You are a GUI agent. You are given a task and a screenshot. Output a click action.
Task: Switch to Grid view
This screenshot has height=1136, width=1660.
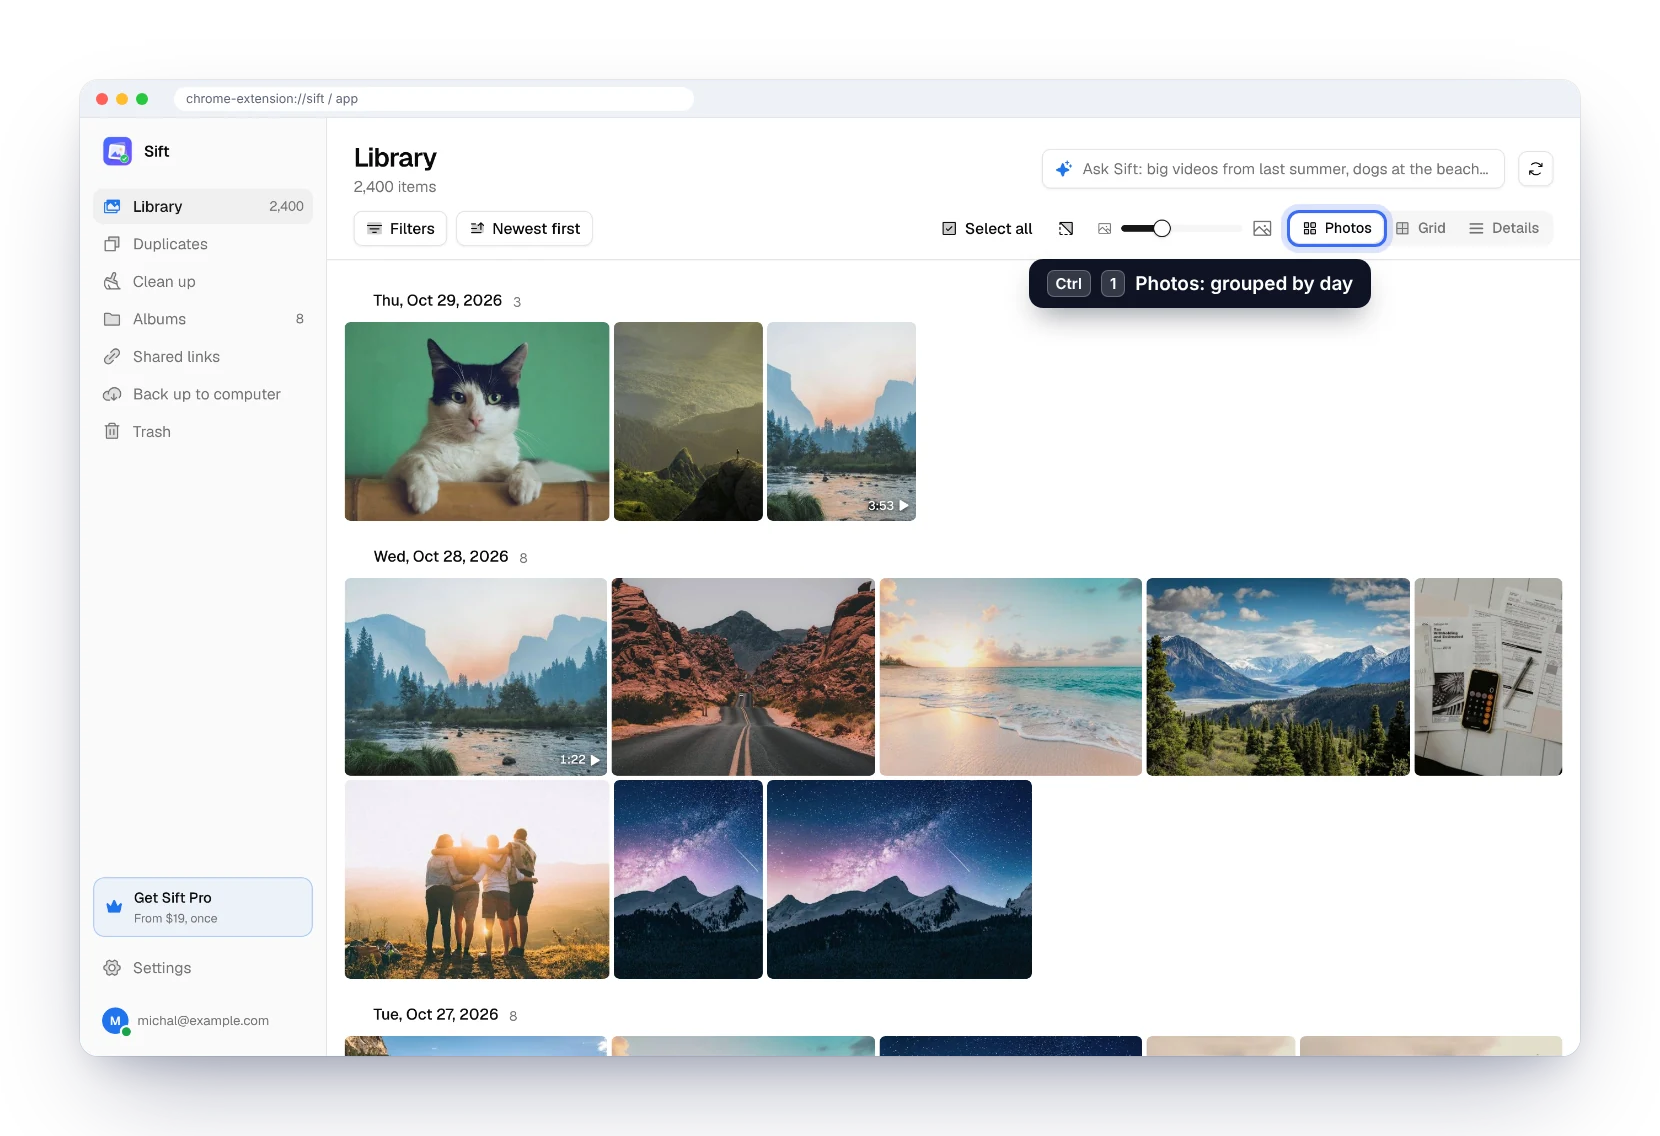(x=1420, y=228)
